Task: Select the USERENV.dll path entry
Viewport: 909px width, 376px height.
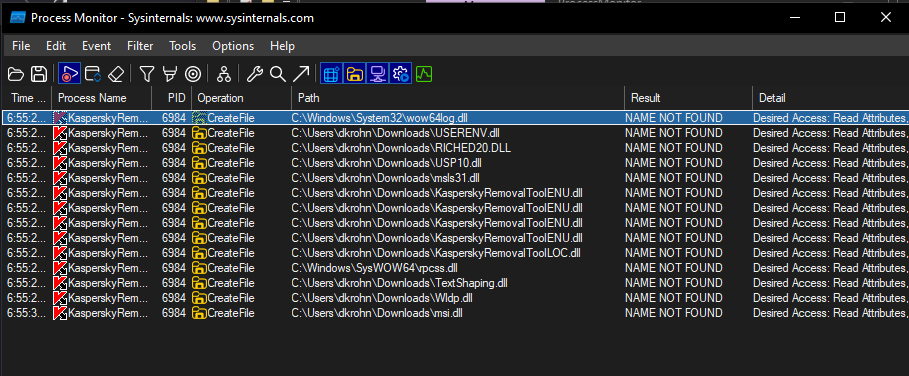Action: (x=395, y=133)
